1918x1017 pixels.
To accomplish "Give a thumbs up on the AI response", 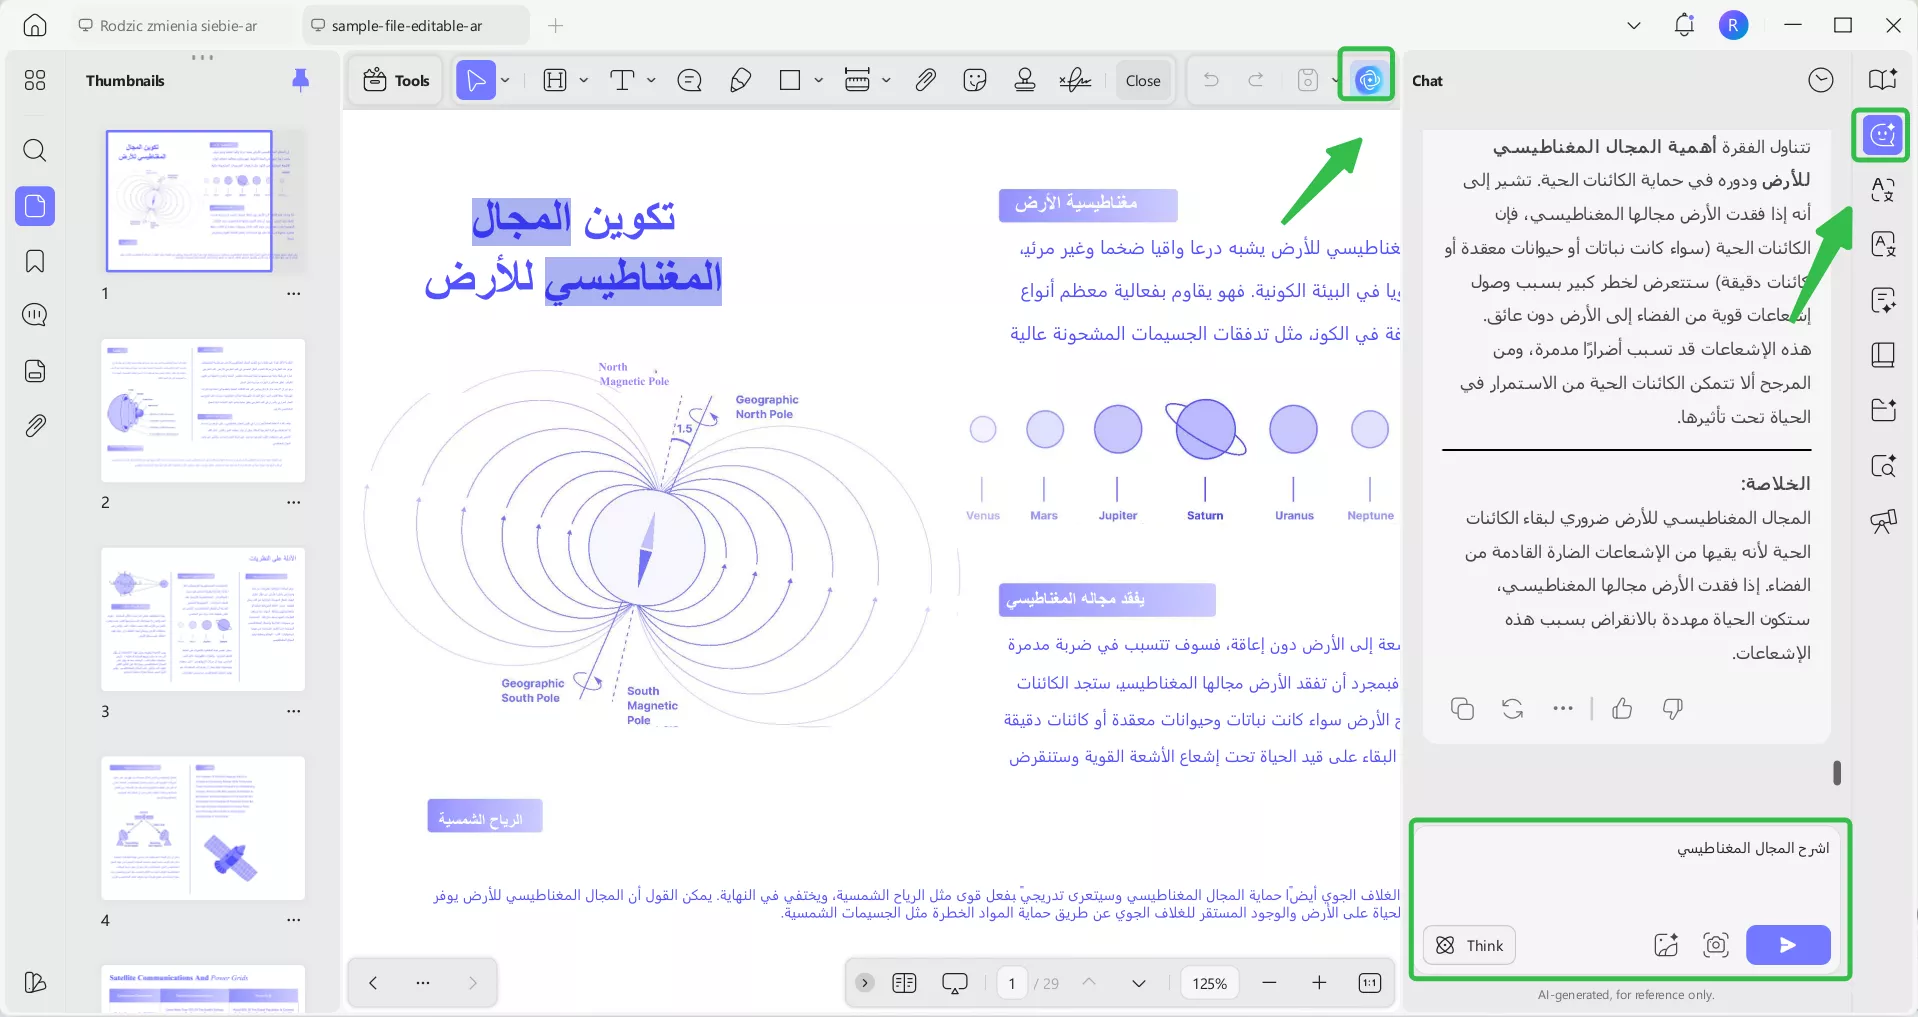I will (x=1622, y=709).
